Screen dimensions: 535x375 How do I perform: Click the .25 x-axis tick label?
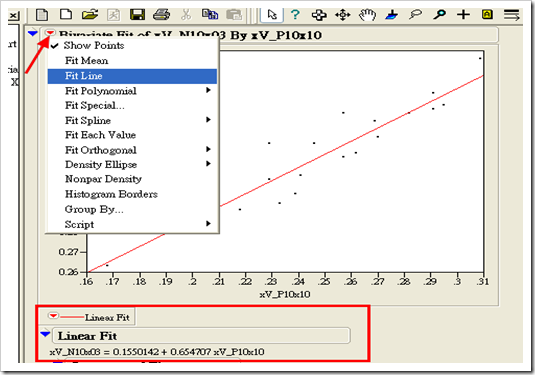click(324, 282)
